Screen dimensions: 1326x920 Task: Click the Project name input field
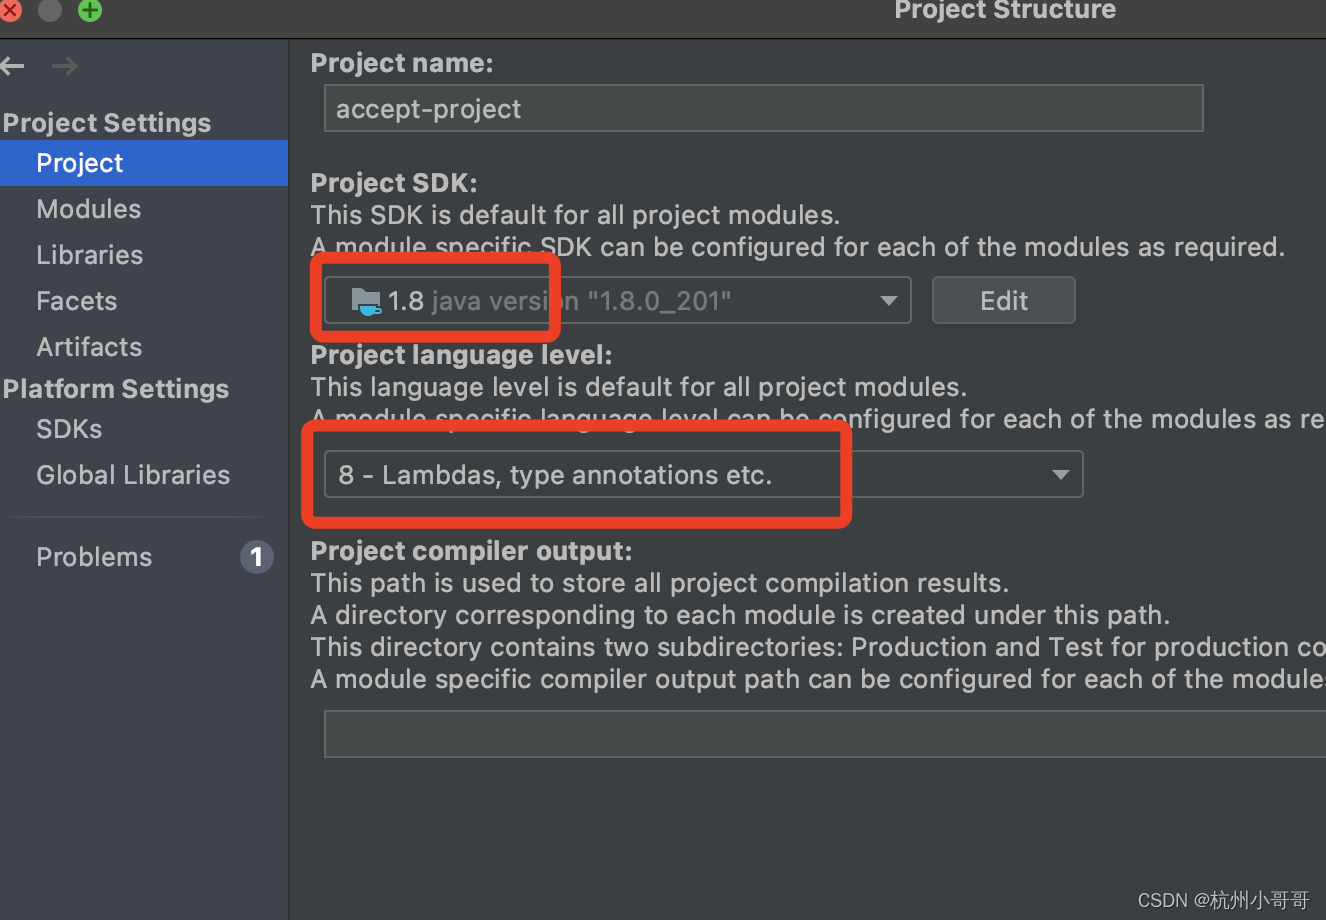[x=763, y=109]
